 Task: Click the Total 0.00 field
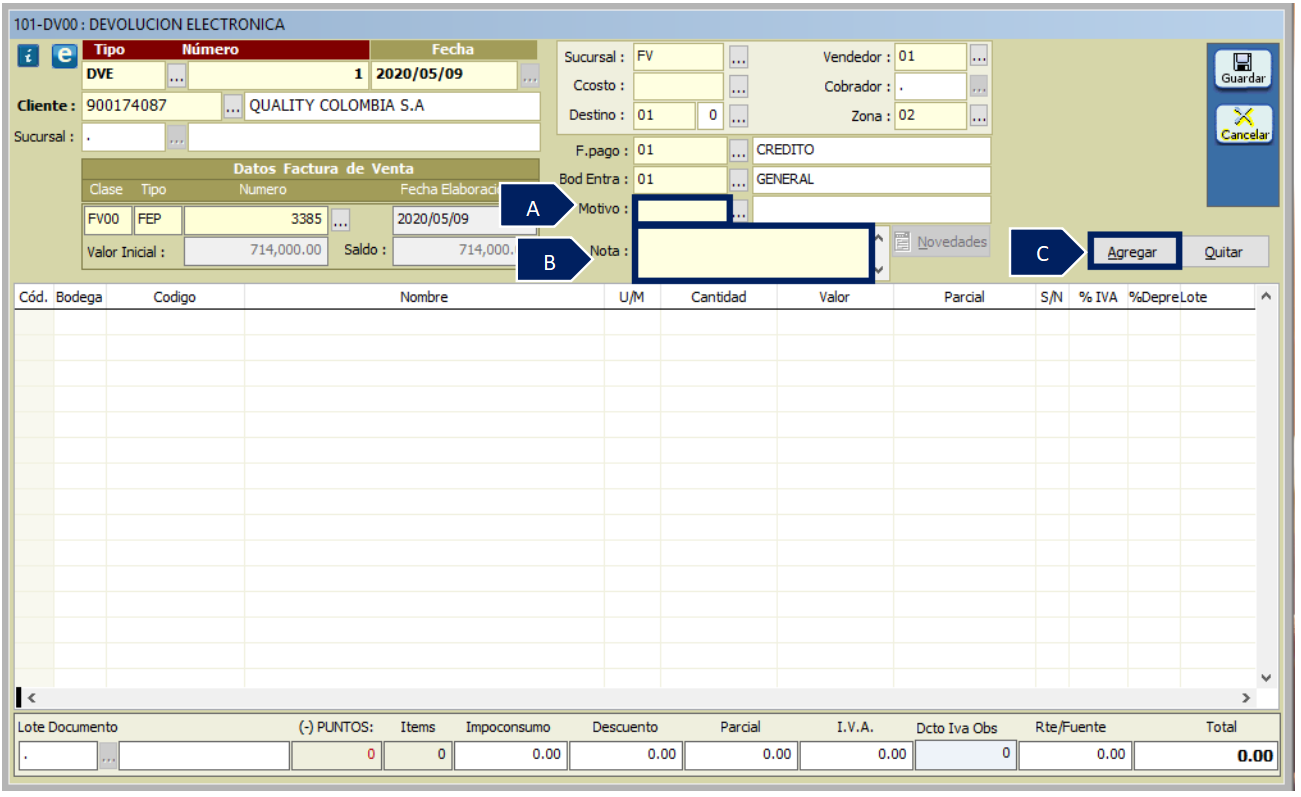[x=1207, y=756]
